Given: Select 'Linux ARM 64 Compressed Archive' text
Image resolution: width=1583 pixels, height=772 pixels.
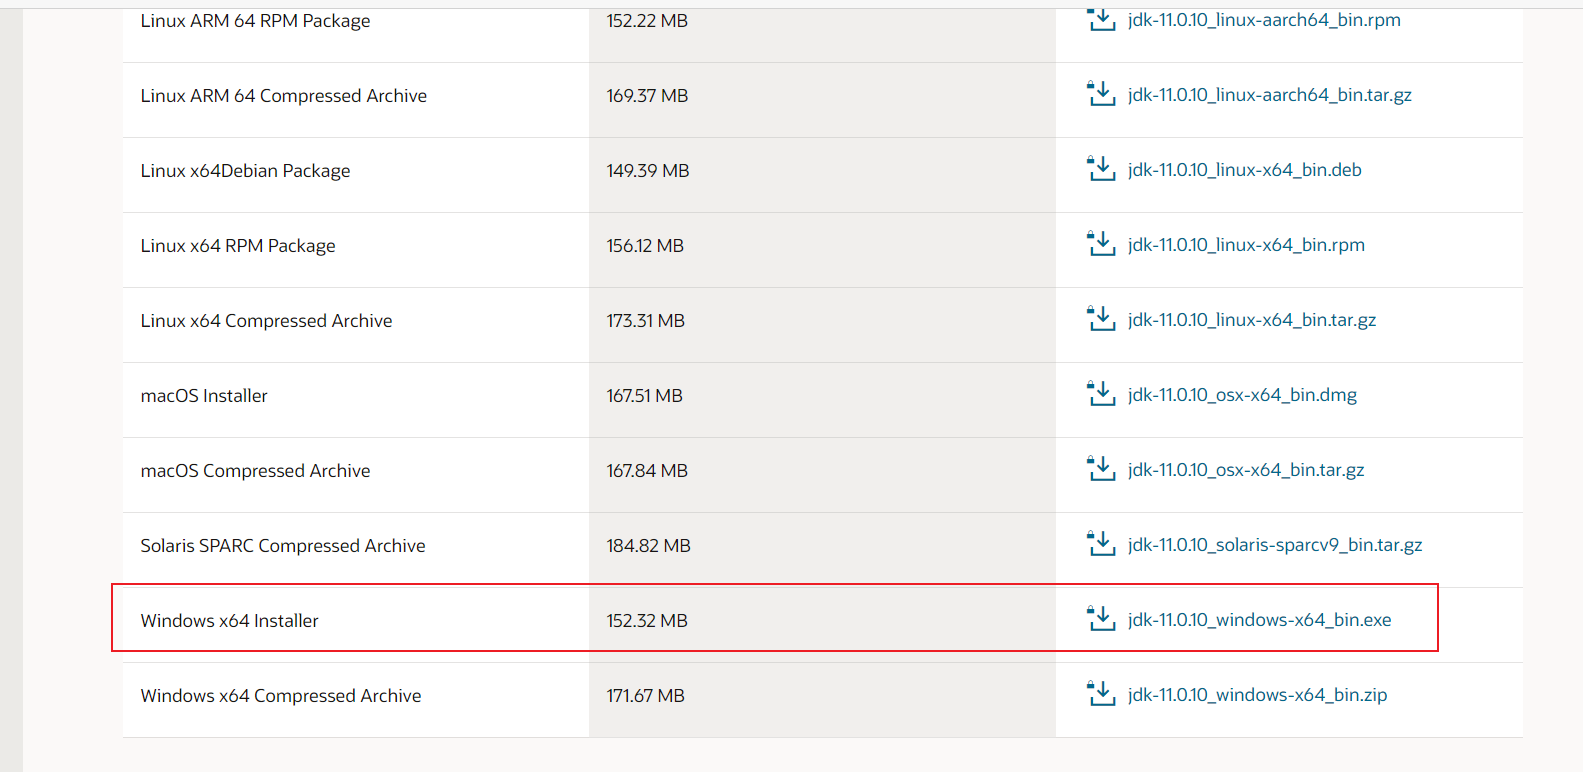Looking at the screenshot, I should (x=284, y=96).
